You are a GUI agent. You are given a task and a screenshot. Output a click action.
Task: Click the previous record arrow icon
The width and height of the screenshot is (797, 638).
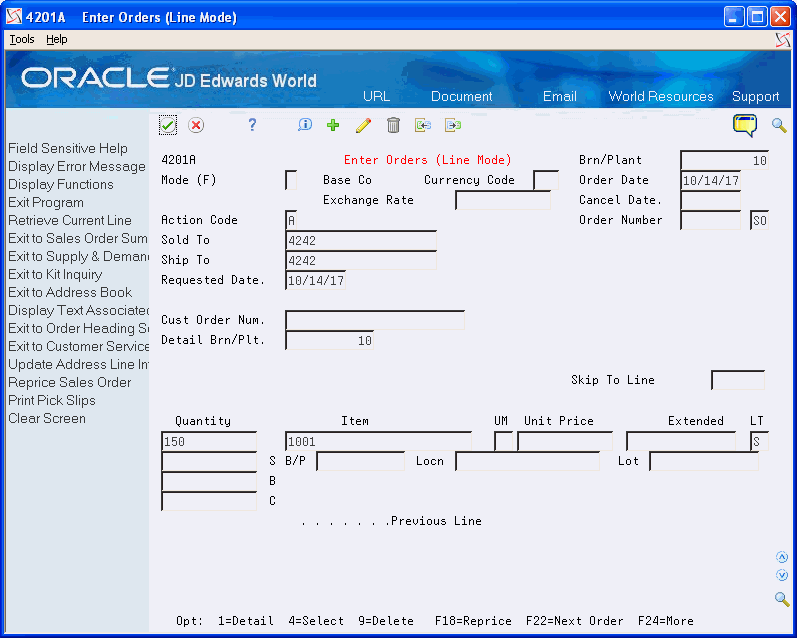[x=422, y=125]
